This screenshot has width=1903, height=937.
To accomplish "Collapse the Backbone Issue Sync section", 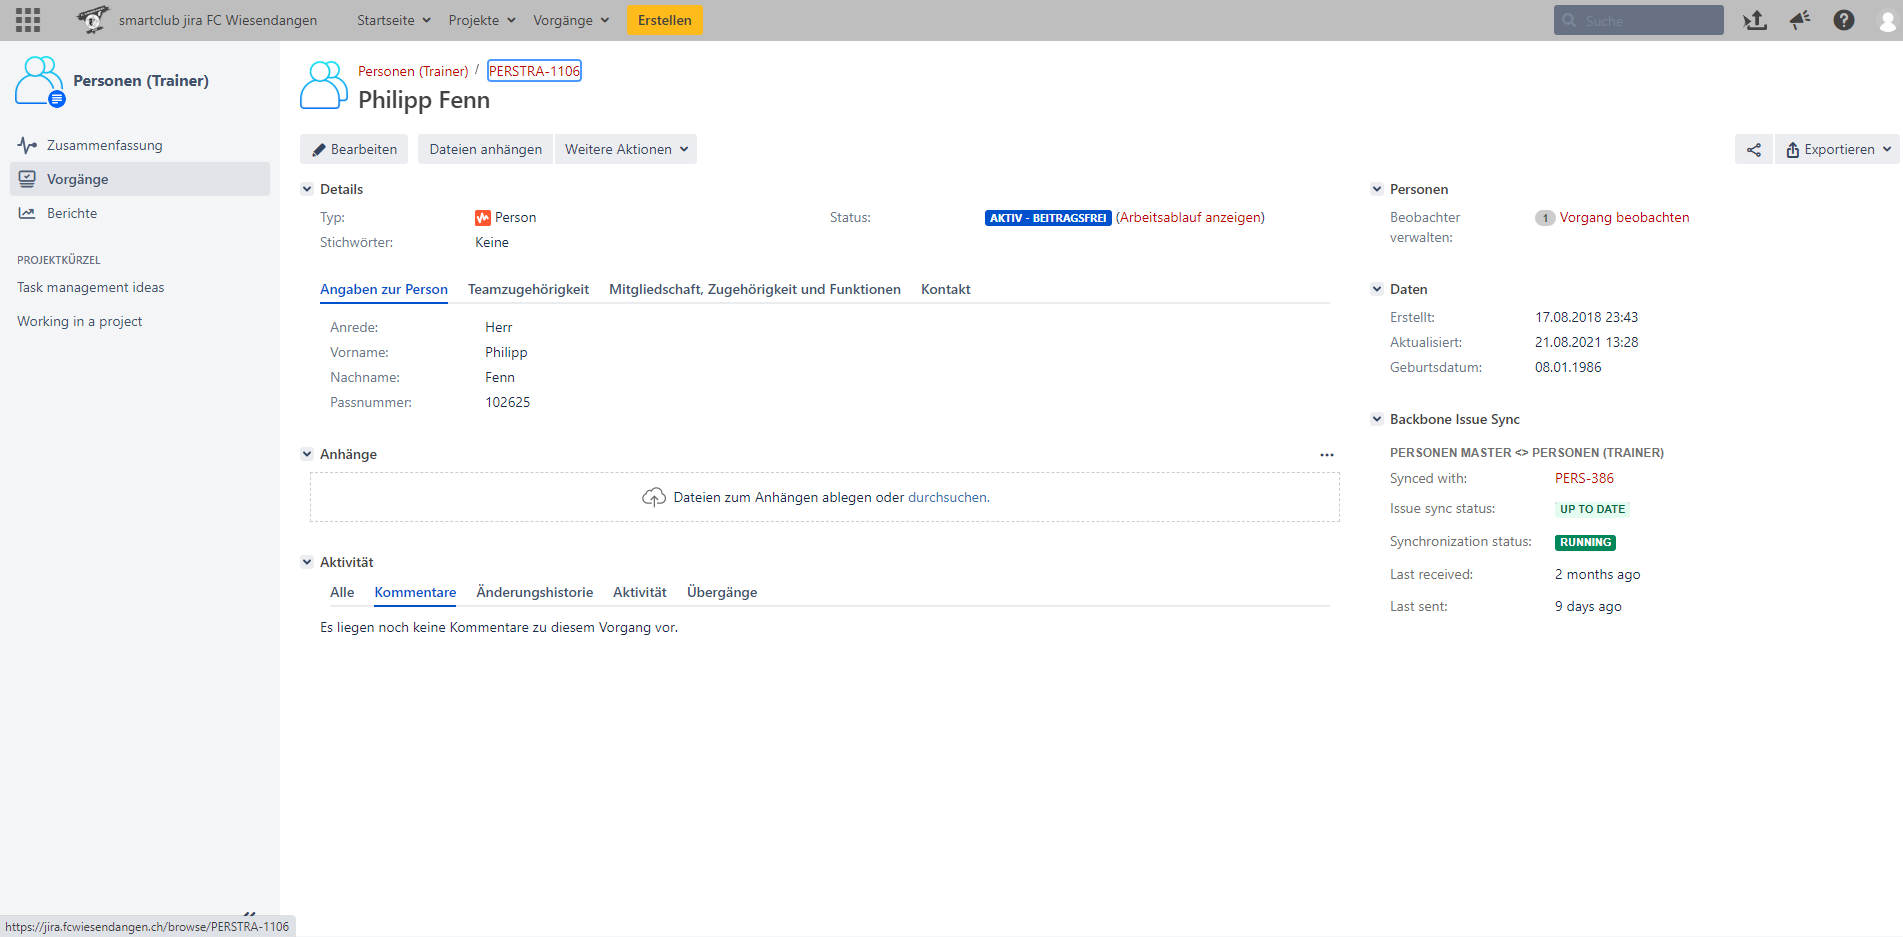I will pyautogui.click(x=1377, y=419).
